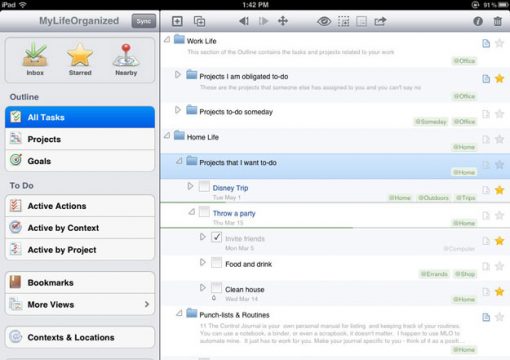Open Bookmarks
The image size is (510, 360).
coord(80,283)
